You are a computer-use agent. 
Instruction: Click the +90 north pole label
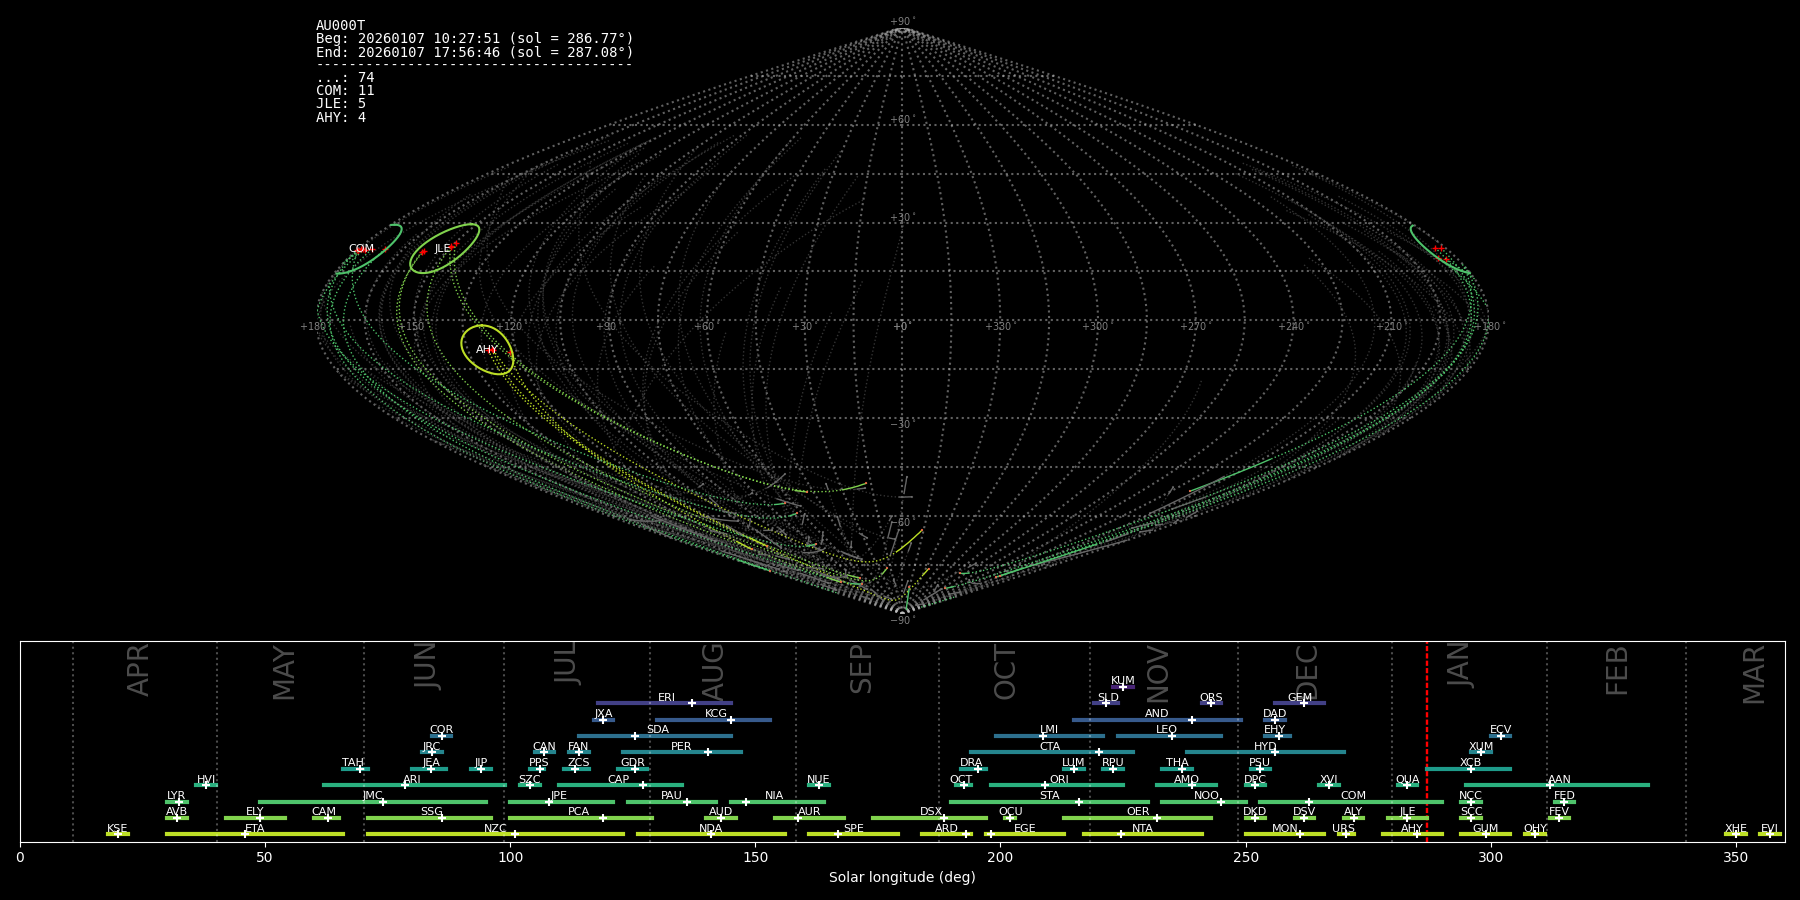click(x=901, y=22)
